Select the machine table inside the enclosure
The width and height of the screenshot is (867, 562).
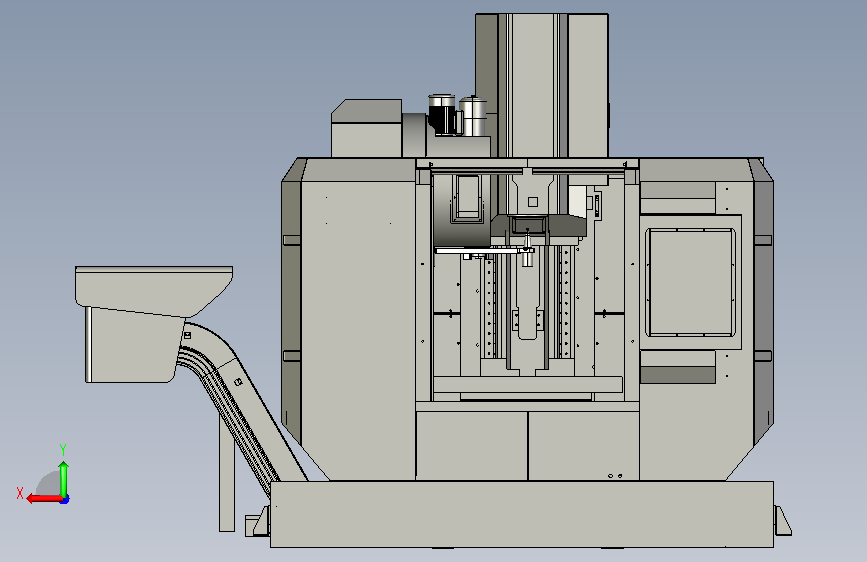coord(528,384)
